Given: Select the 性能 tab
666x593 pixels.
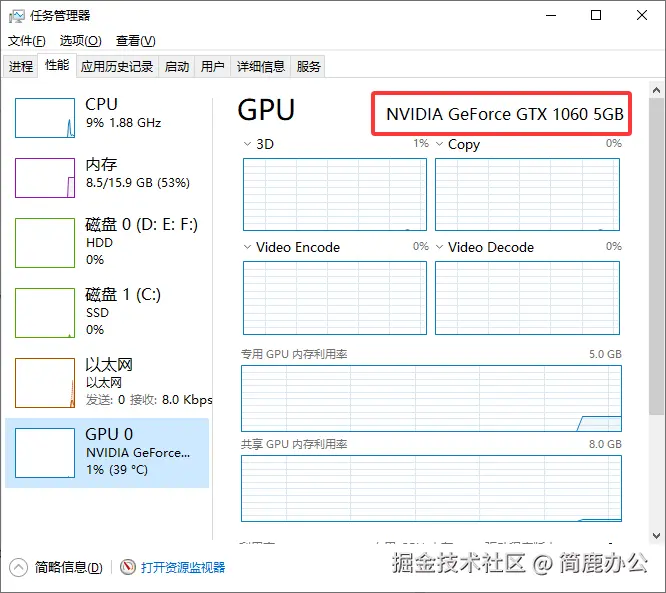Looking at the screenshot, I should coord(57,65).
